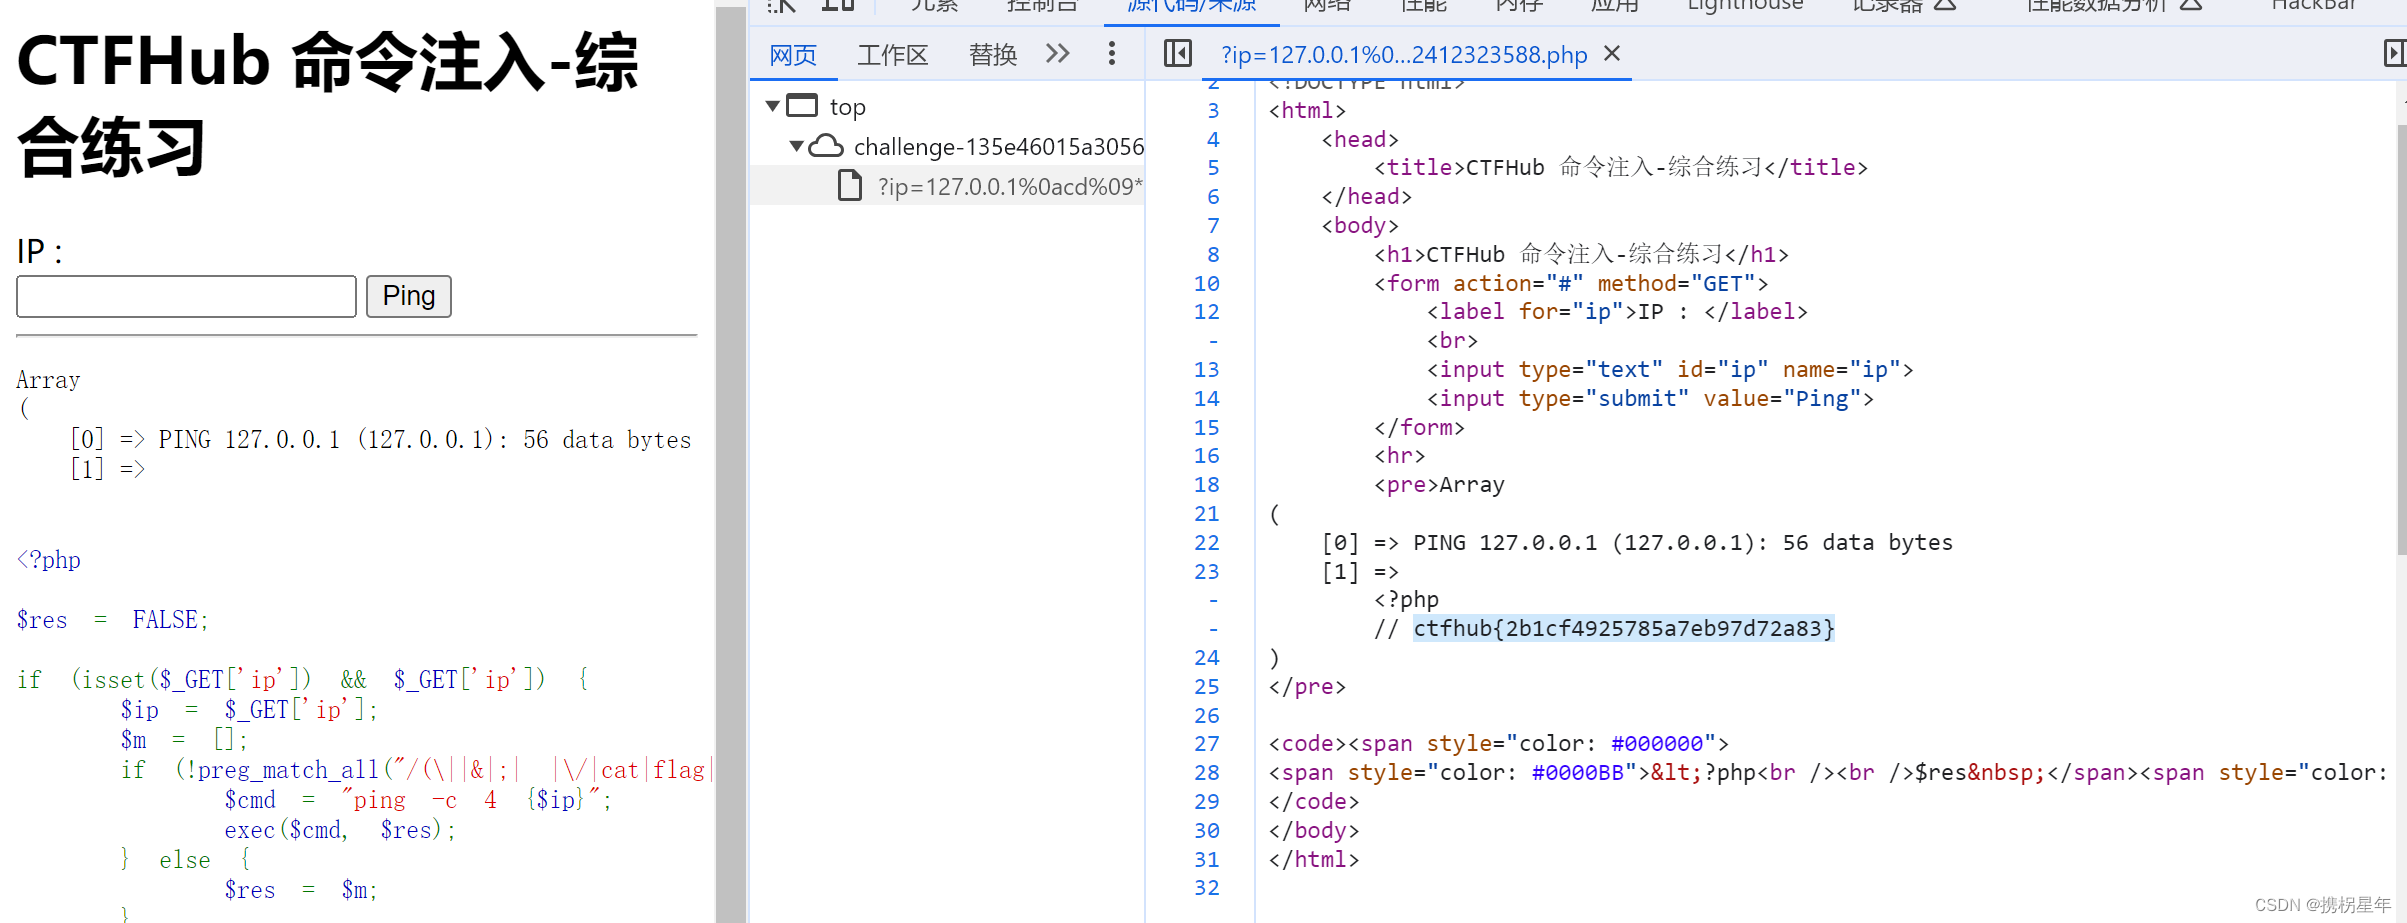This screenshot has height=923, width=2407.
Task: Open the three-dot navigator options menu
Action: pos(1111,53)
